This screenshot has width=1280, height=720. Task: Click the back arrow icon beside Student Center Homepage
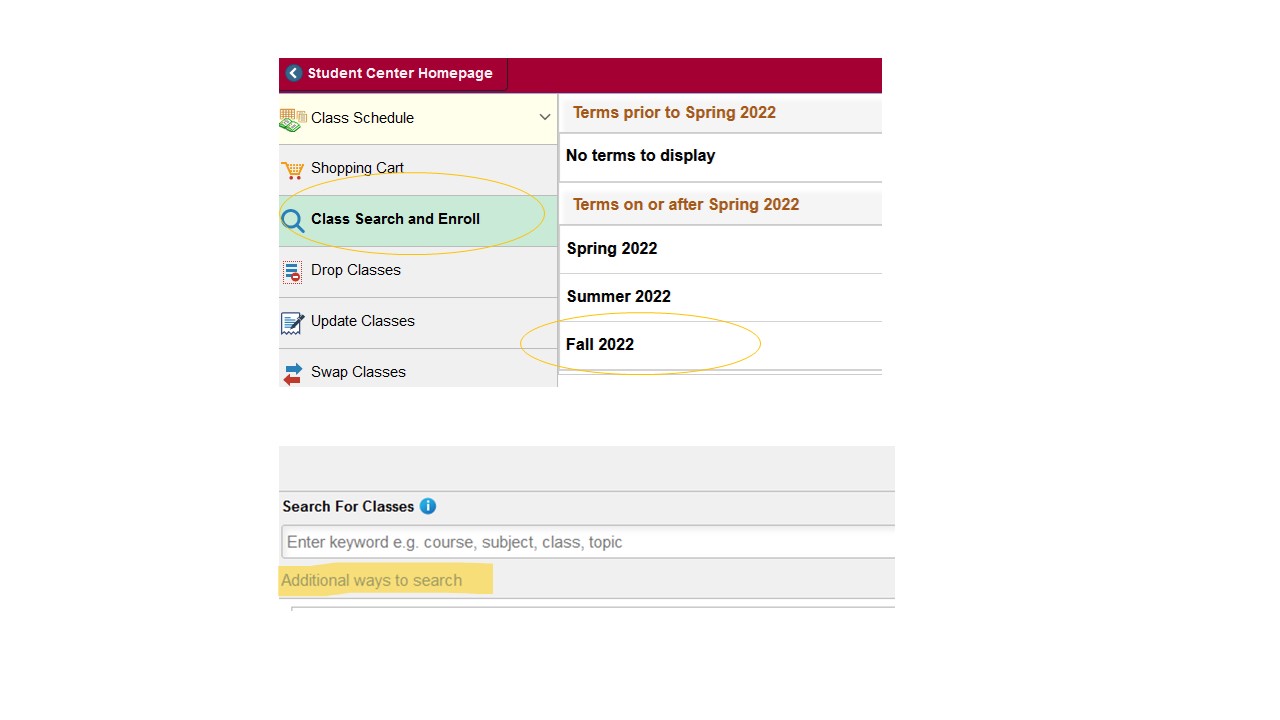(294, 73)
